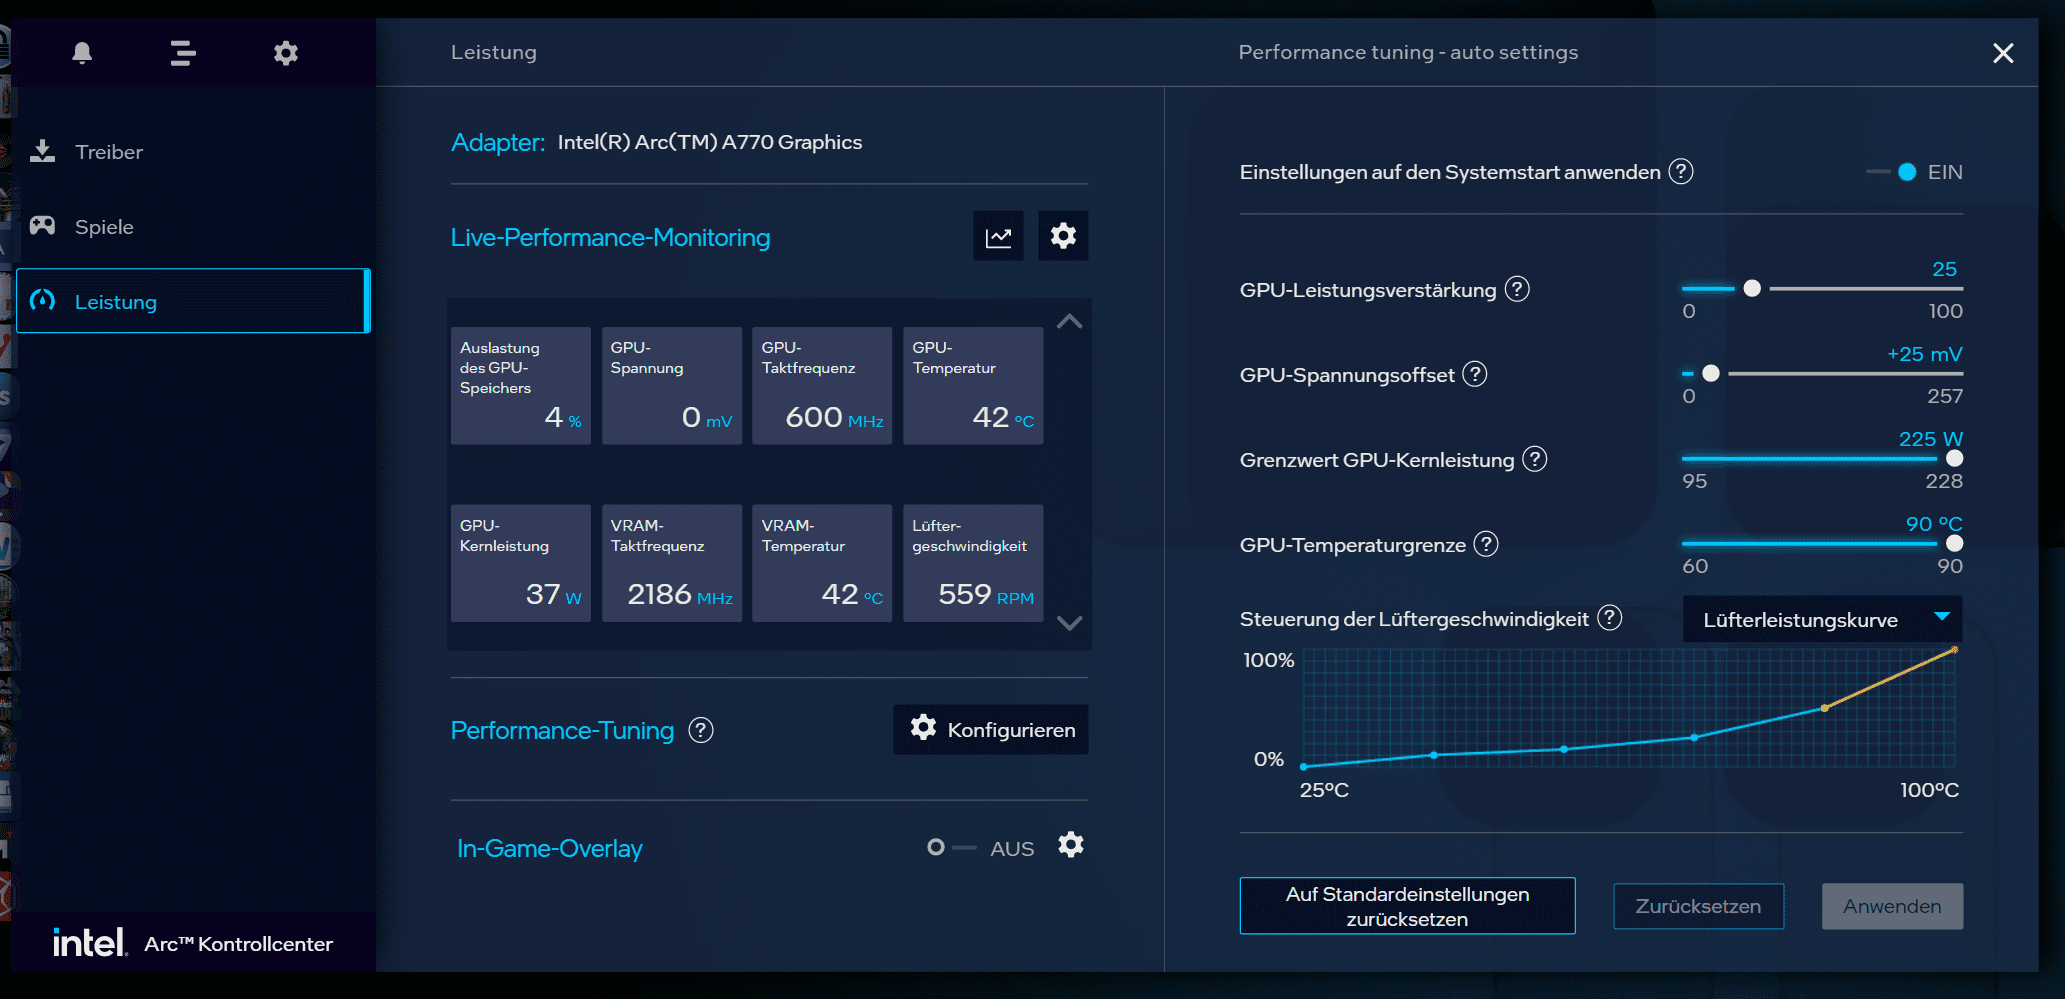The height and width of the screenshot is (999, 2065).
Task: Open the Lüfterleistungskurve dropdown
Action: click(1823, 619)
